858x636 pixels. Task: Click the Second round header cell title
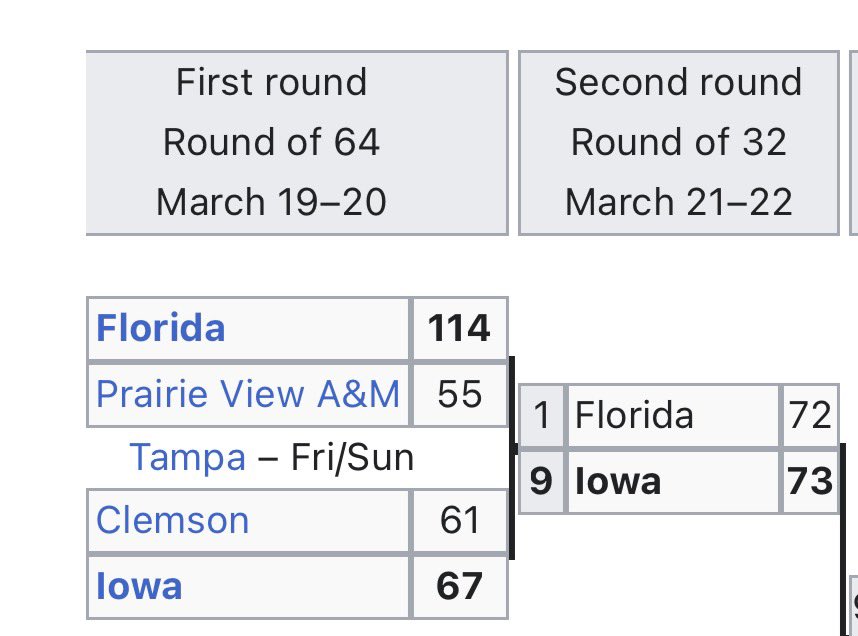coord(678,82)
